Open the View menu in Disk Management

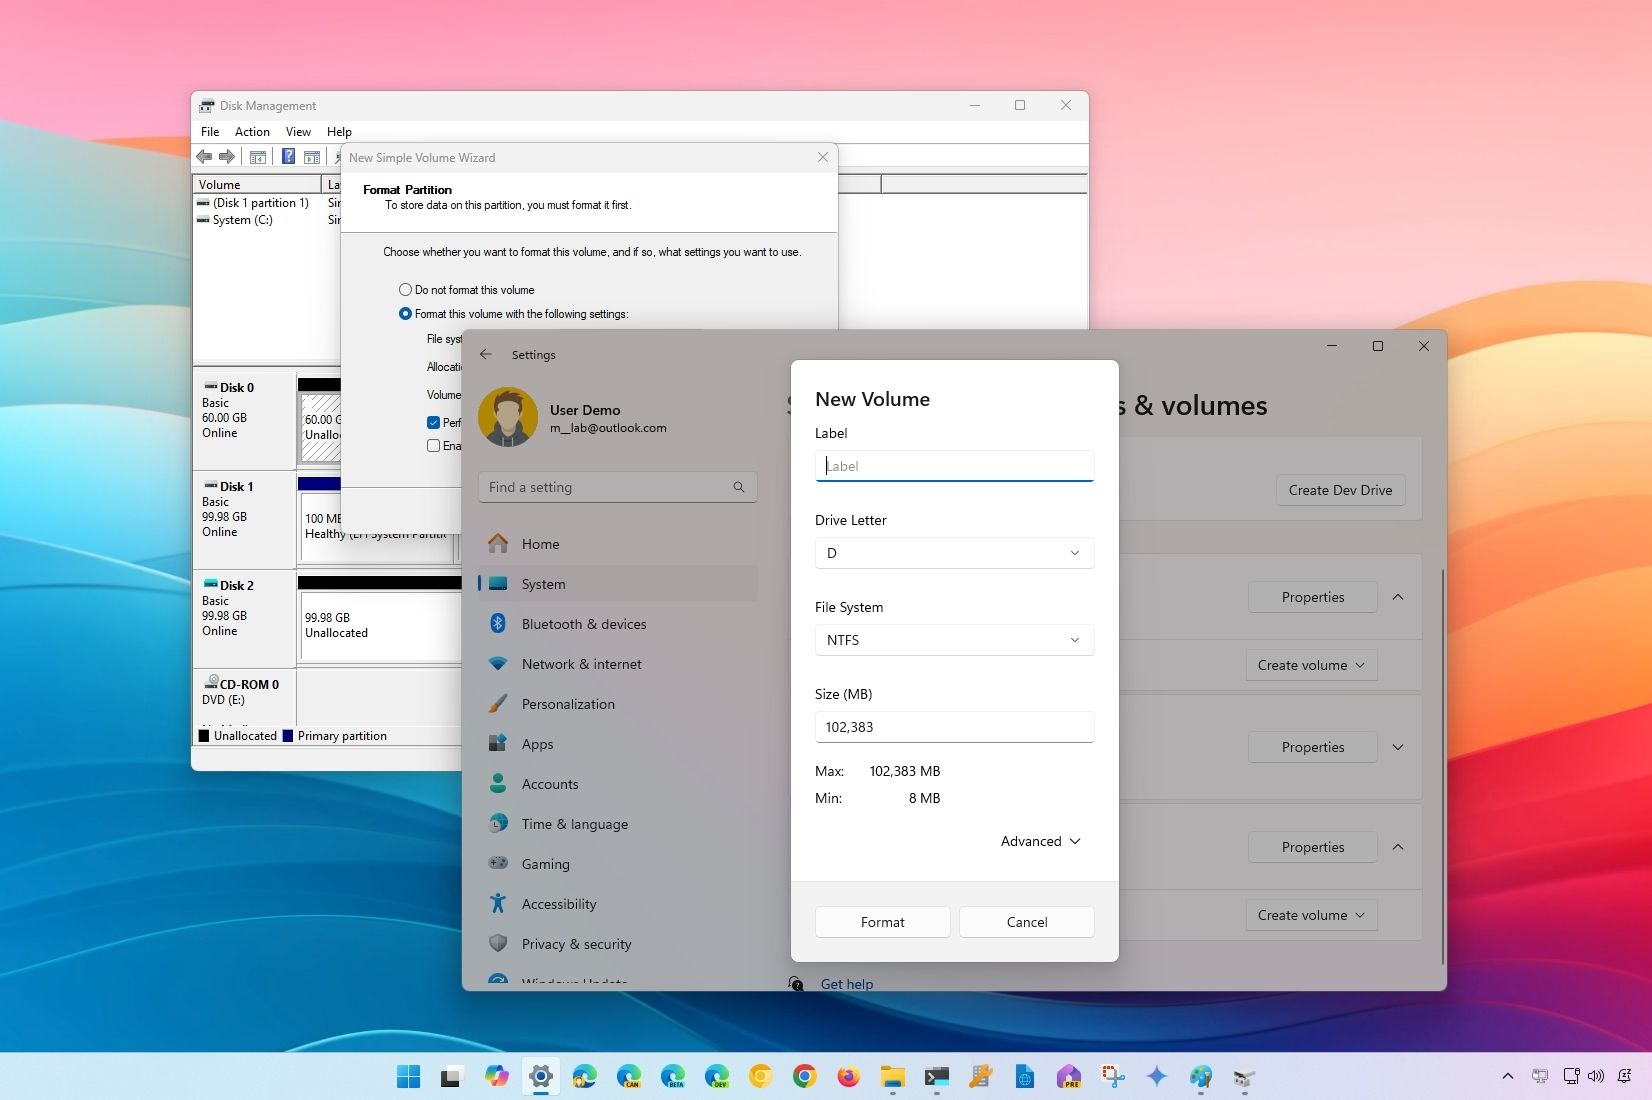(297, 131)
